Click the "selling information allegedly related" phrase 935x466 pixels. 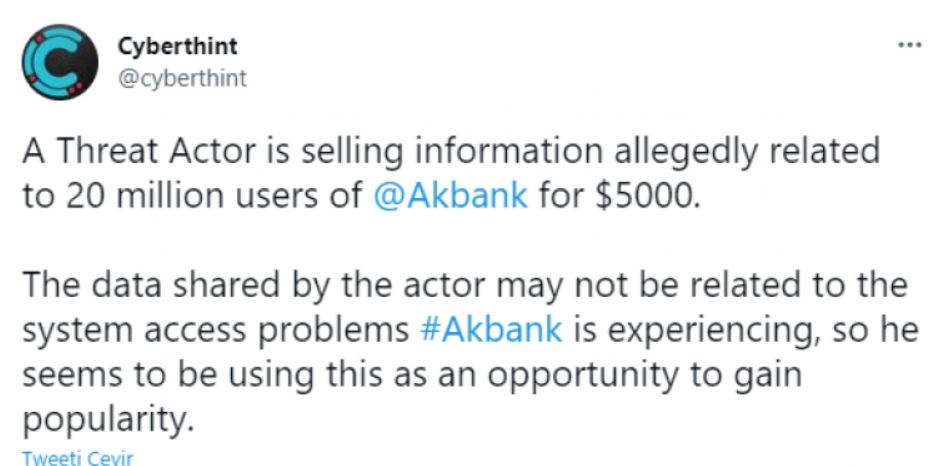pos(608,151)
